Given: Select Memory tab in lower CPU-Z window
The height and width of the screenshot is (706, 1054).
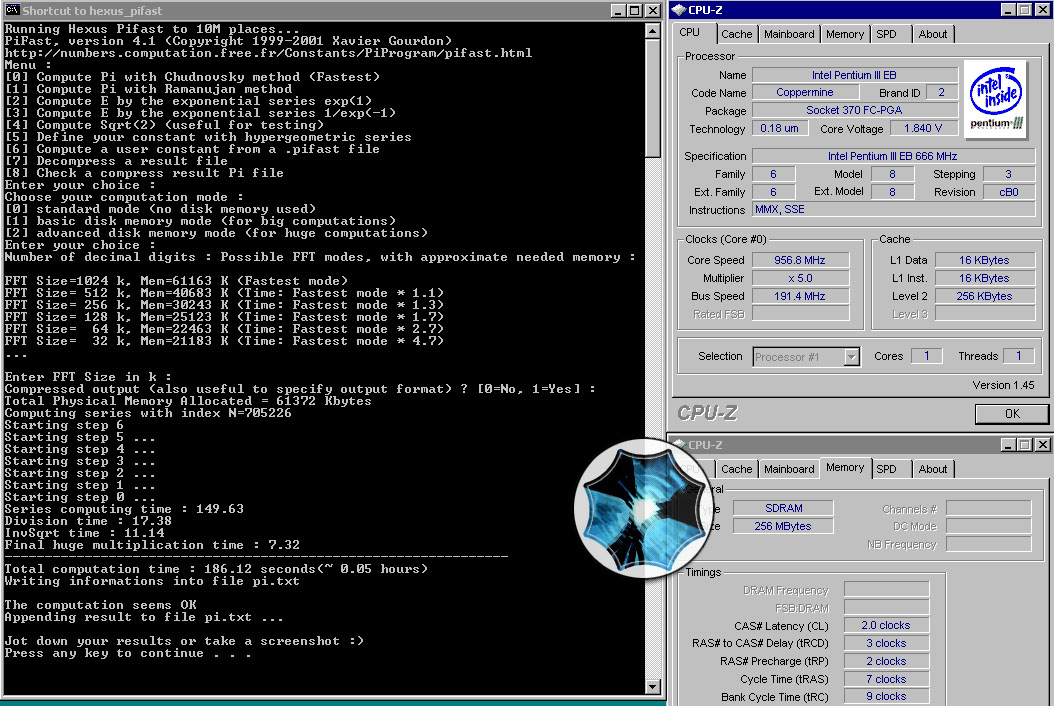Looking at the screenshot, I should coord(845,467).
